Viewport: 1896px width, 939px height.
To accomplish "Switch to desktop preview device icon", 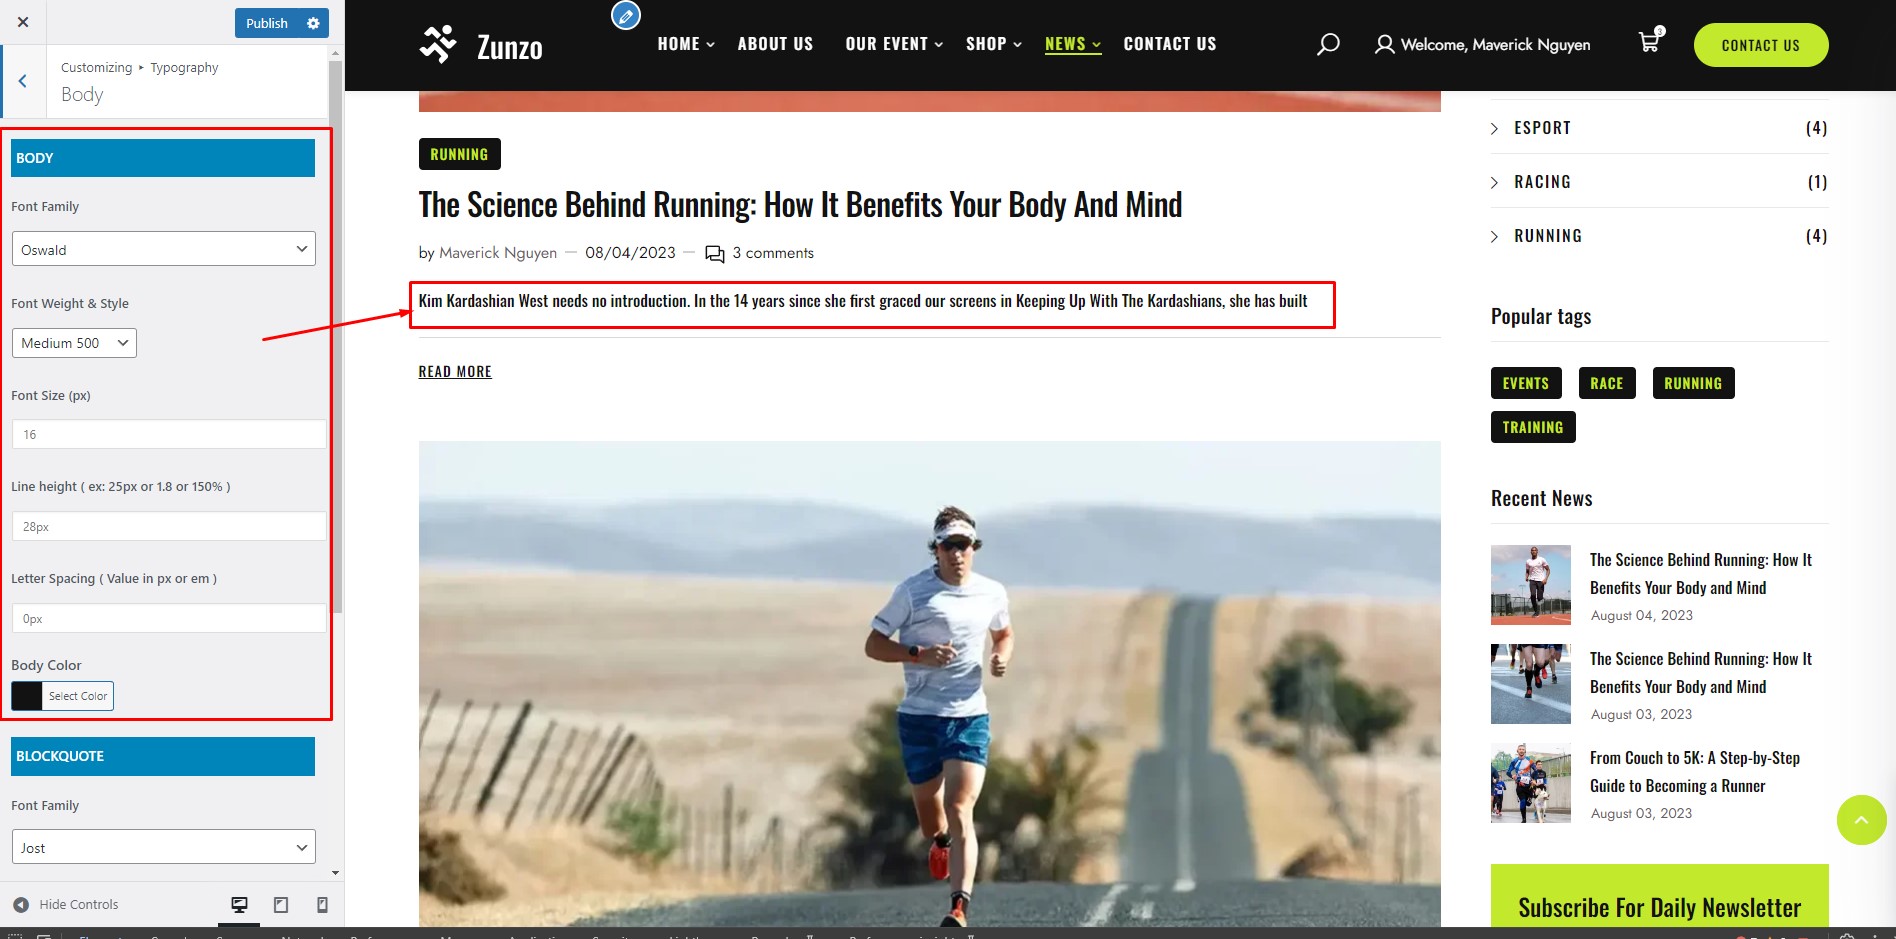I will [x=239, y=905].
